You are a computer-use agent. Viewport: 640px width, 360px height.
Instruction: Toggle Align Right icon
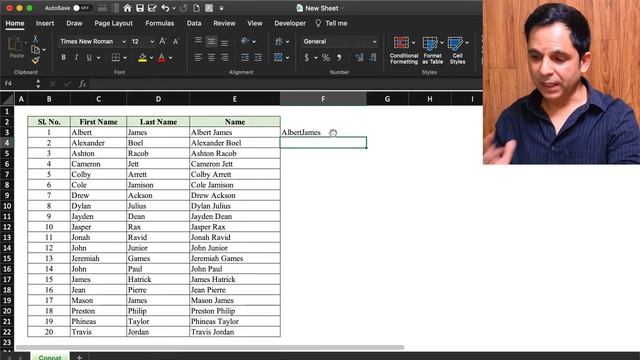(224, 58)
